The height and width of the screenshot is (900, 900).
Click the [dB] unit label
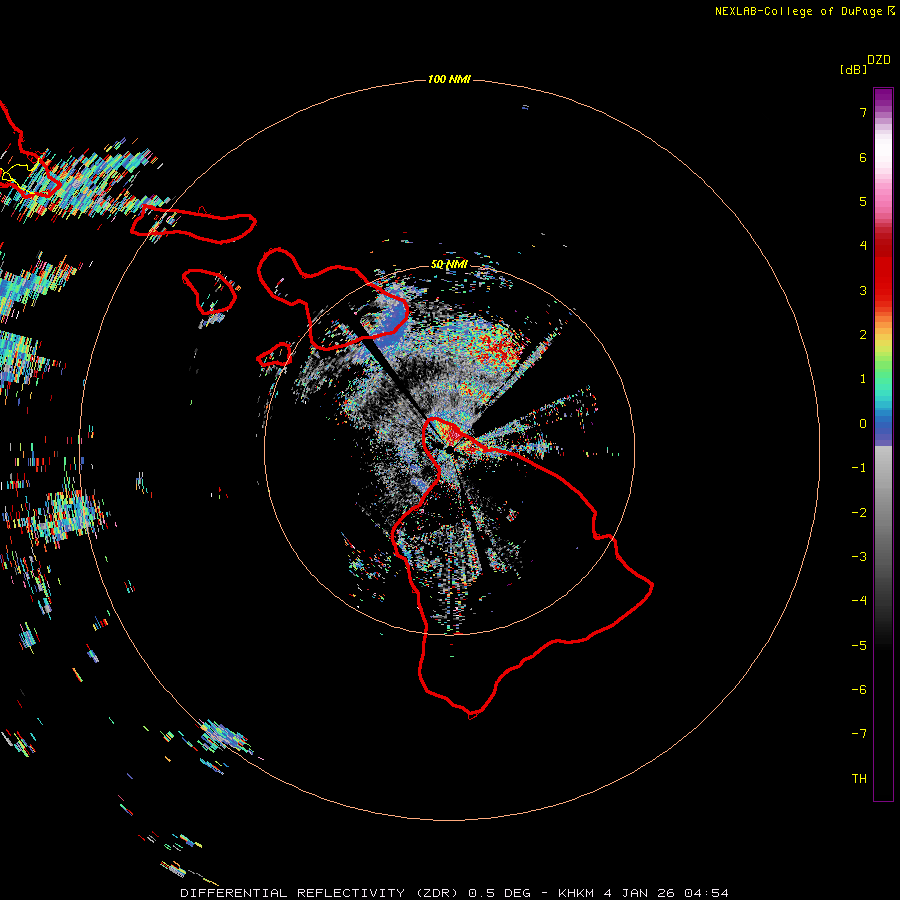[x=853, y=69]
